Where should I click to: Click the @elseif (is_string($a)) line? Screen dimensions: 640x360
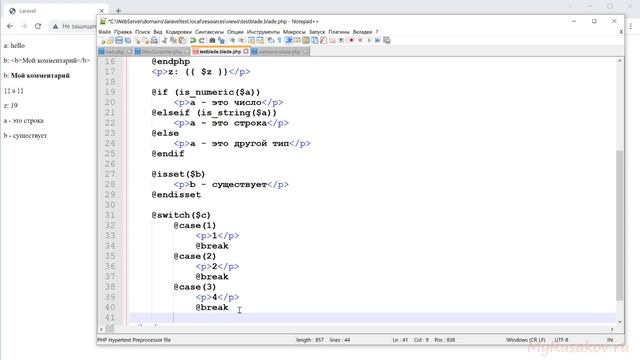pos(214,113)
